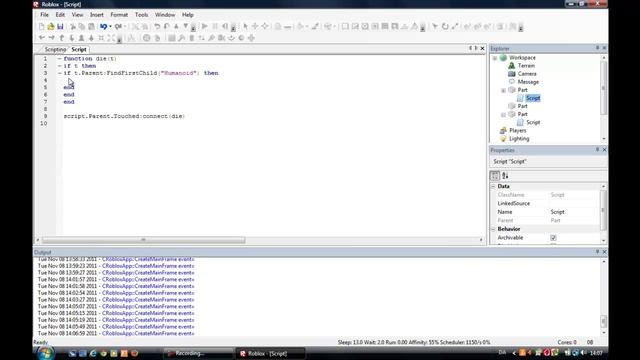Open the Insert menu
640x360 pixels.
coord(97,15)
